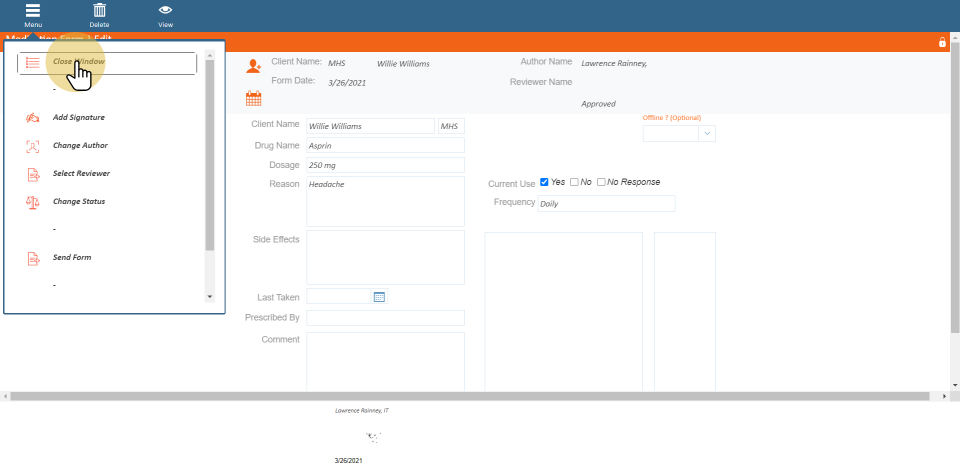This screenshot has height=469, width=960.
Task: Click the Select Reviewer icon
Action: [32, 174]
